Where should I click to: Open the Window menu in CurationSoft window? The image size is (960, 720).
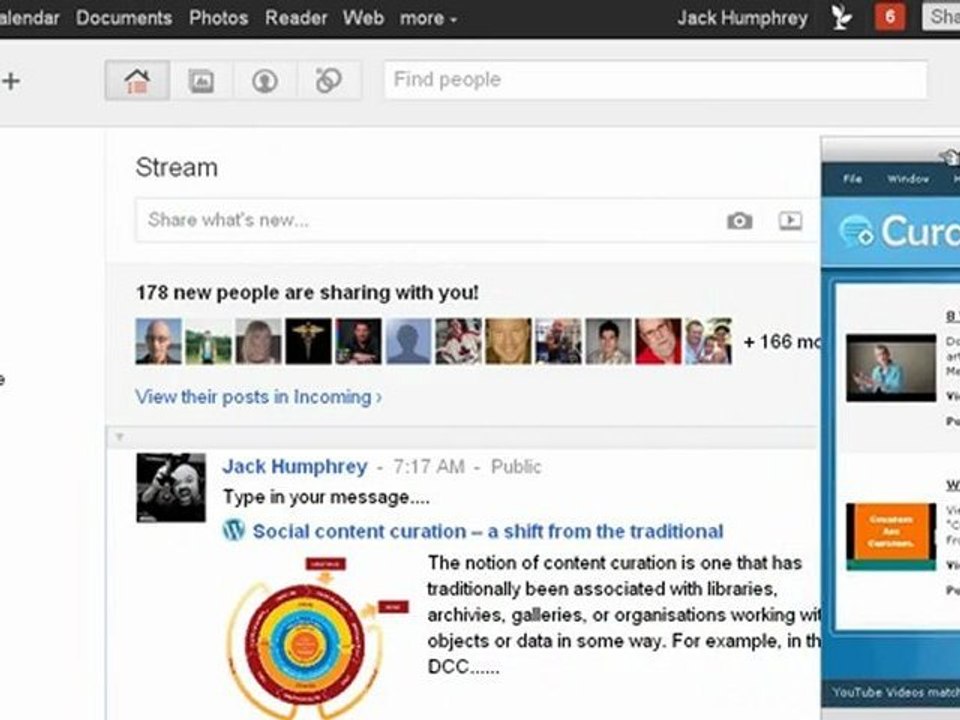pyautogui.click(x=908, y=179)
